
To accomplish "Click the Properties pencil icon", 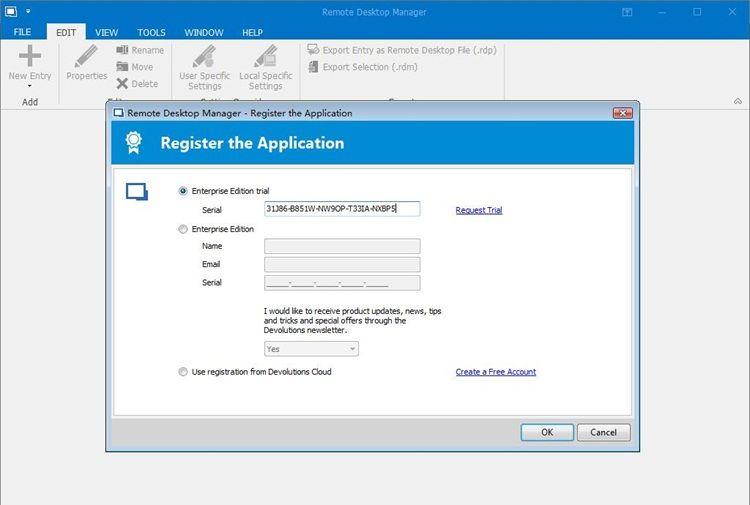I will coord(86,56).
